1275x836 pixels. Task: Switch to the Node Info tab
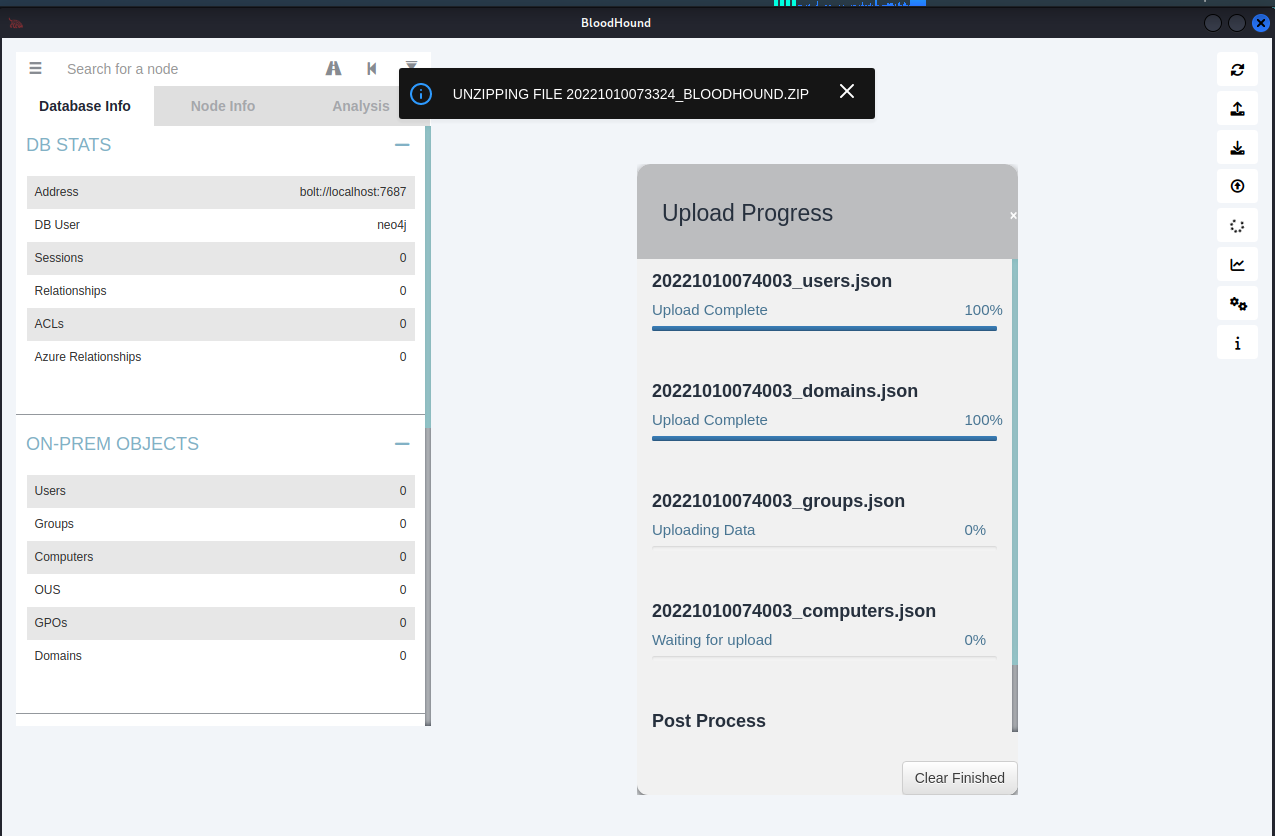coord(223,106)
